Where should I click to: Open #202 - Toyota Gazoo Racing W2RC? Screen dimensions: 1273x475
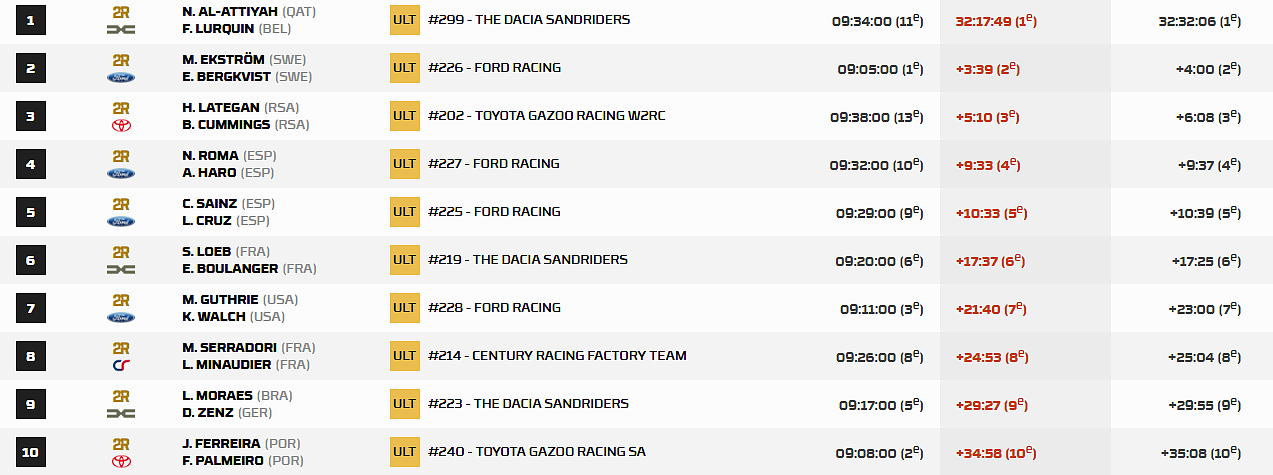(x=546, y=116)
